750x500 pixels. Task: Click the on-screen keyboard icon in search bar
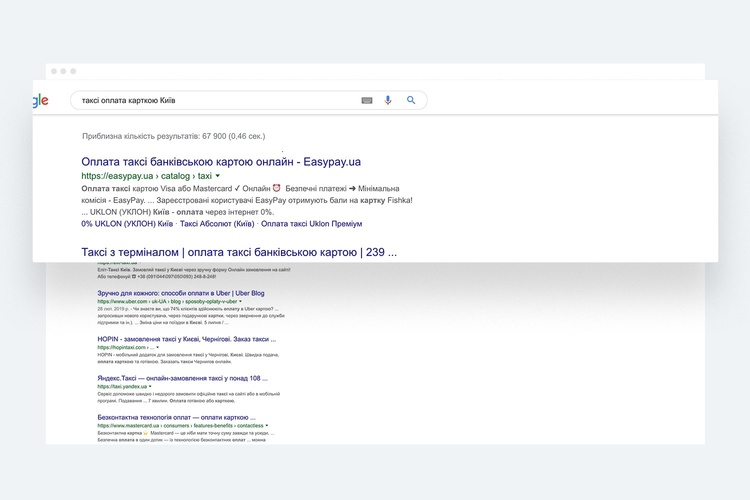coord(367,100)
